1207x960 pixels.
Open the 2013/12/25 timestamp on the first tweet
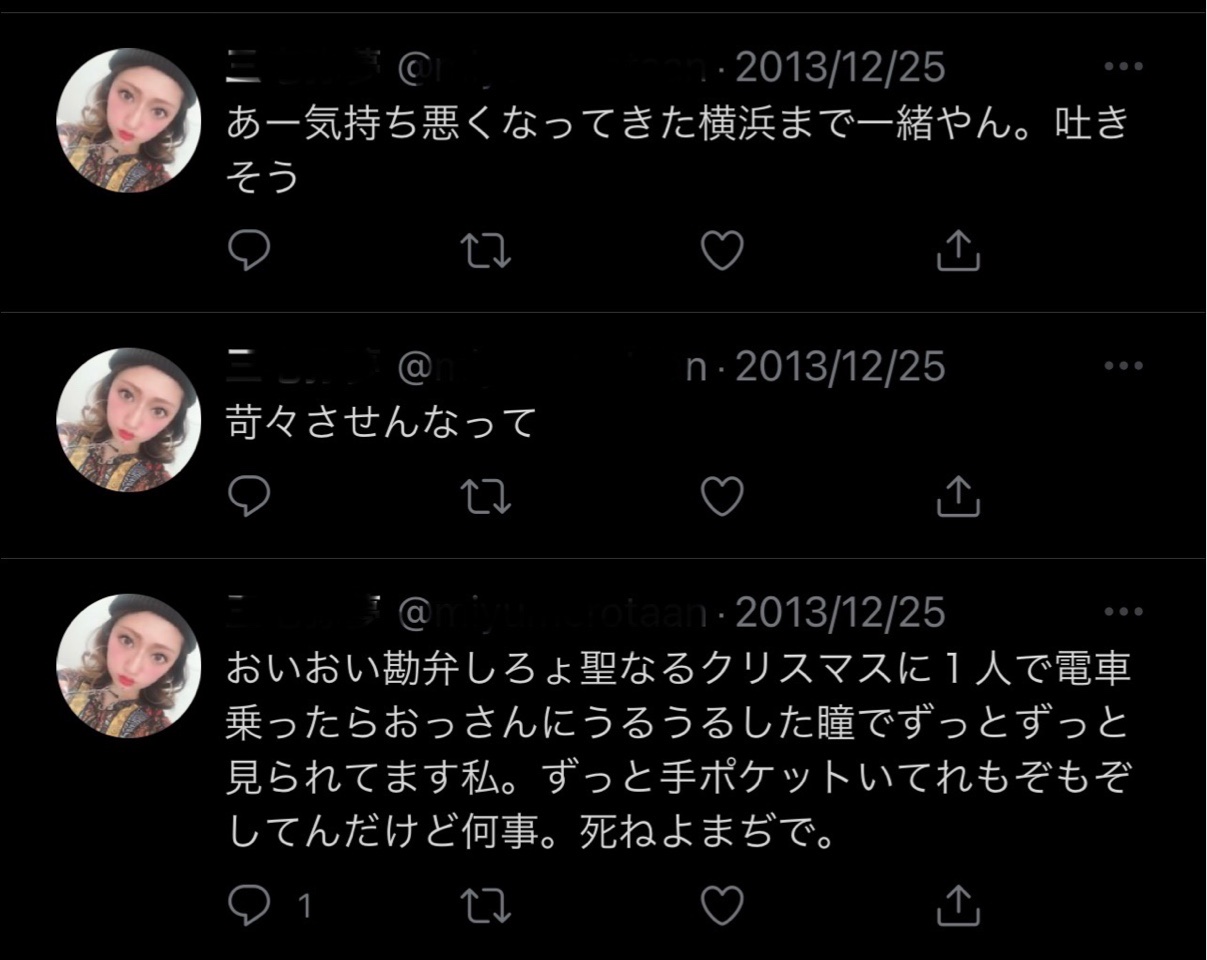[840, 67]
